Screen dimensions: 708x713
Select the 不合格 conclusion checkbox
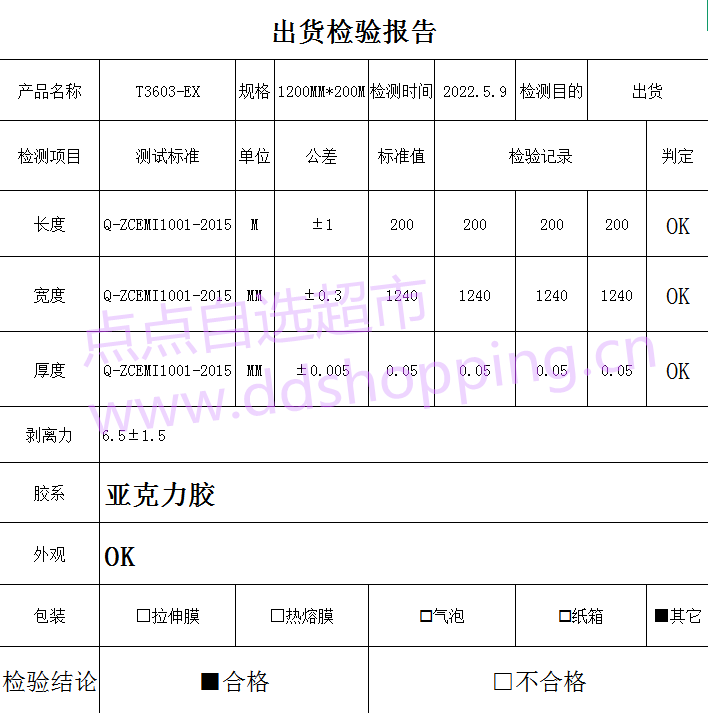(503, 682)
